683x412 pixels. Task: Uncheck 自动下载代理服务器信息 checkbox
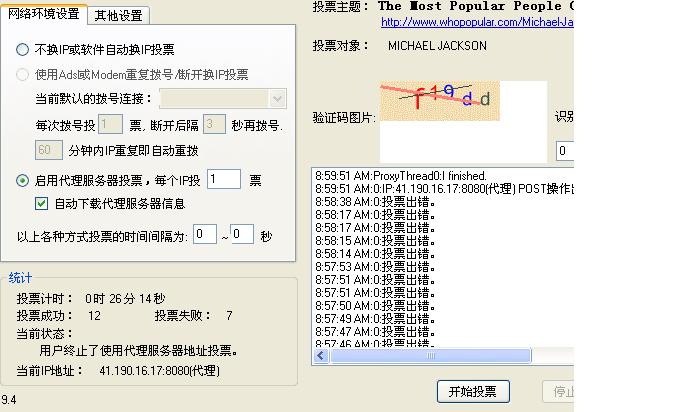tap(41, 203)
